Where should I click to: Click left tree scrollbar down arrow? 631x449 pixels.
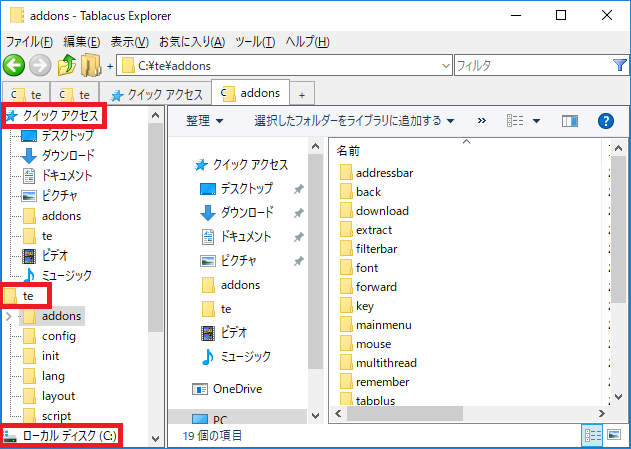[155, 438]
